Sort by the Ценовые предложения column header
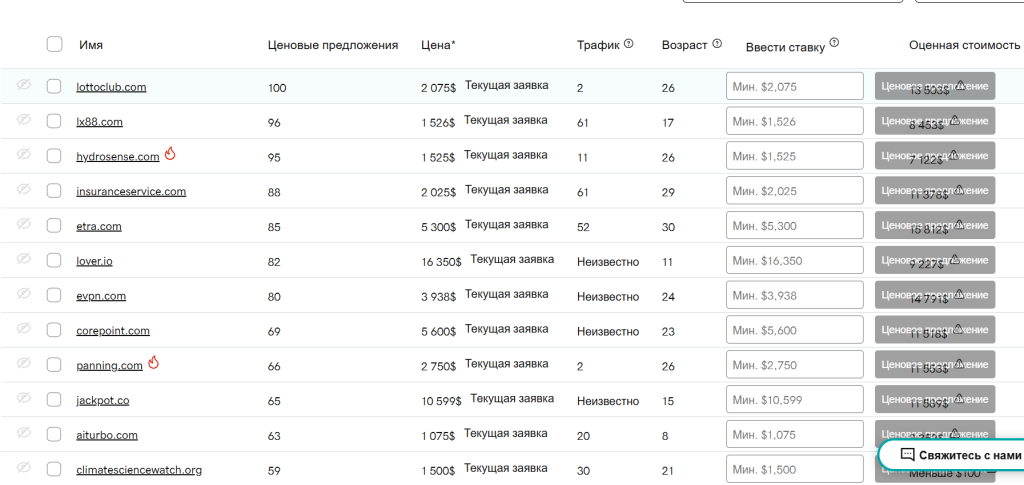Viewport: 1024px width, 485px height. pos(333,45)
